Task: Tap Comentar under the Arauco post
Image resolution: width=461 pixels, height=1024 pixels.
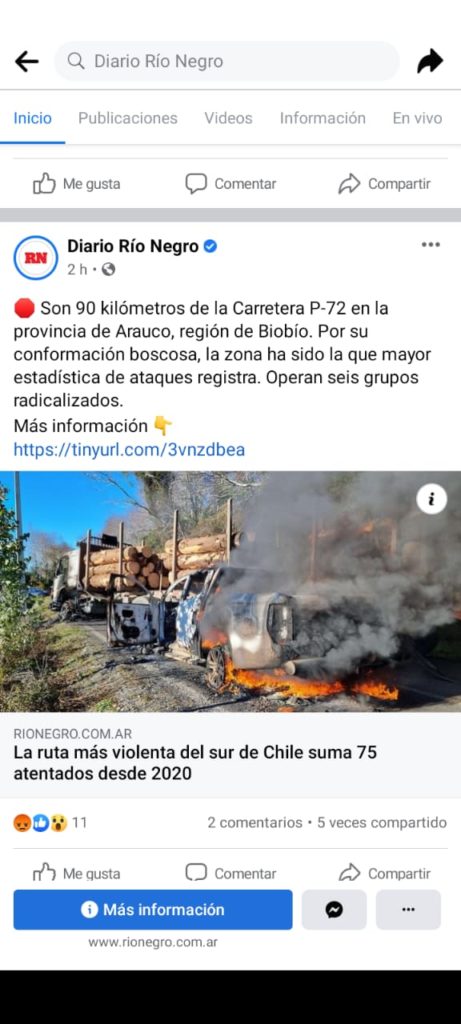Action: [x=230, y=873]
